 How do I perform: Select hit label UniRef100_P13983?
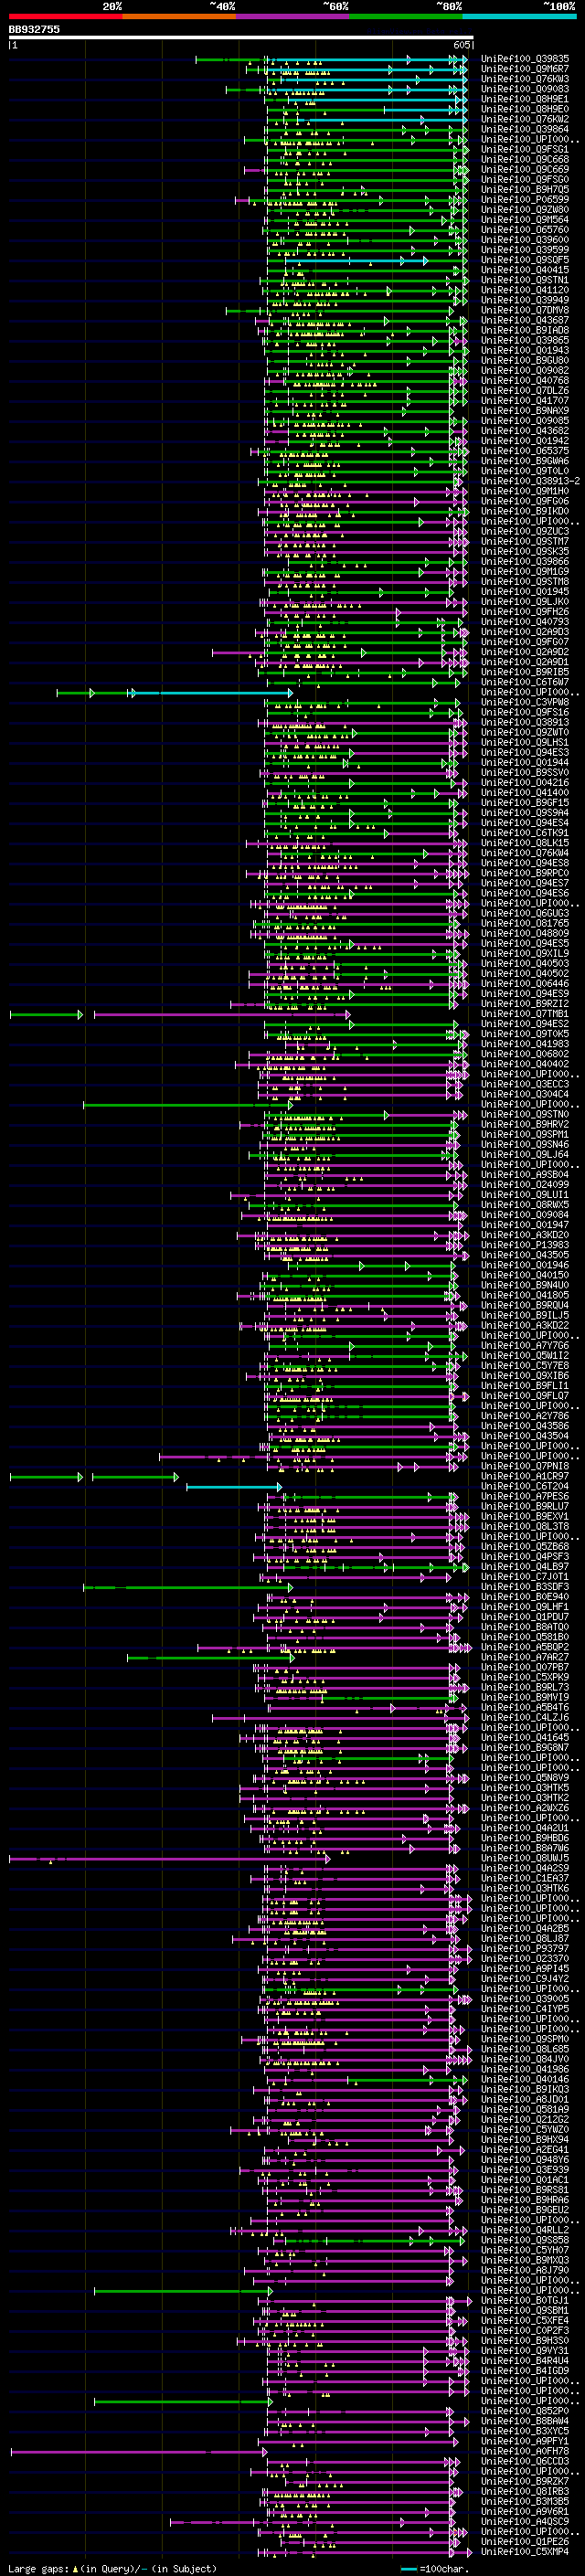pos(525,1245)
